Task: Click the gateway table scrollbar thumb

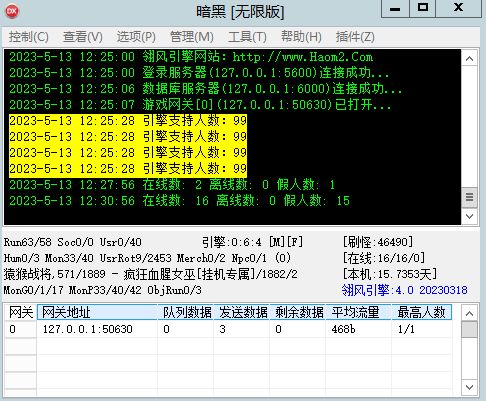Action: pyautogui.click(x=469, y=329)
